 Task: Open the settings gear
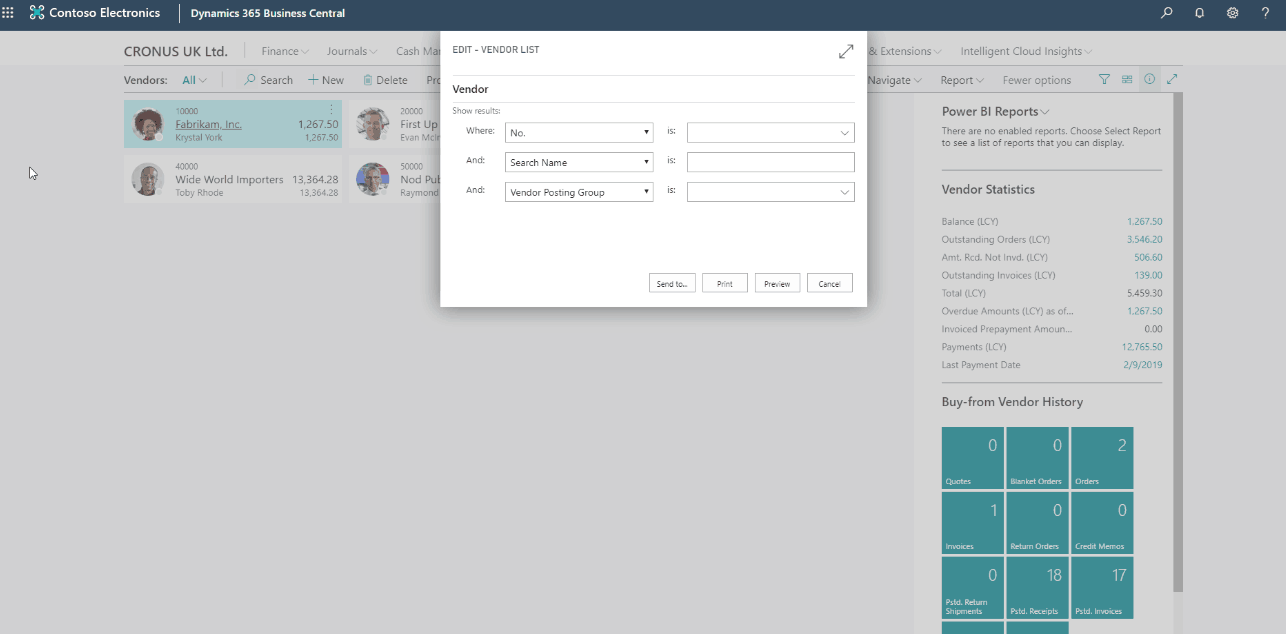(1232, 13)
